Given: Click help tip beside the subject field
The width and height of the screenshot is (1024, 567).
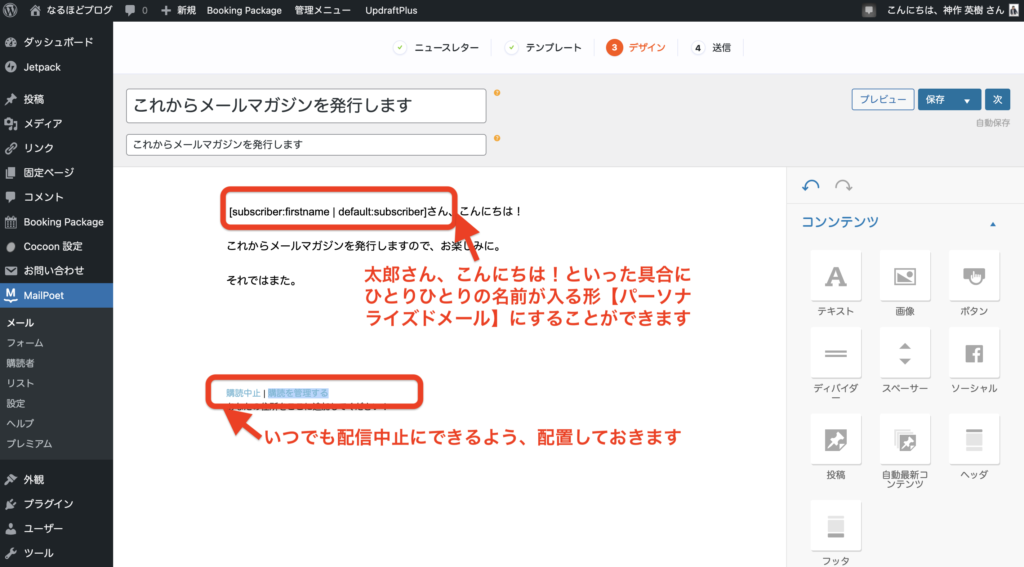Looking at the screenshot, I should [x=497, y=93].
